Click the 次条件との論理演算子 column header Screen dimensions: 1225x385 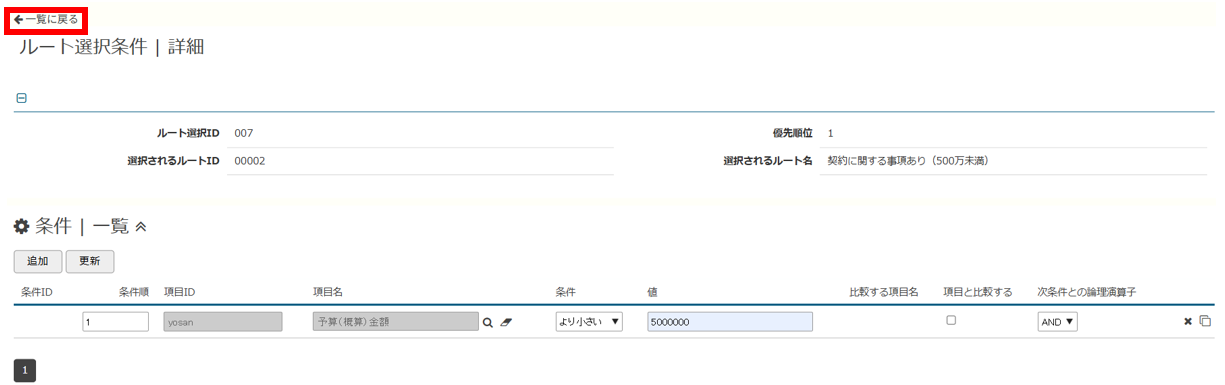[1086, 292]
